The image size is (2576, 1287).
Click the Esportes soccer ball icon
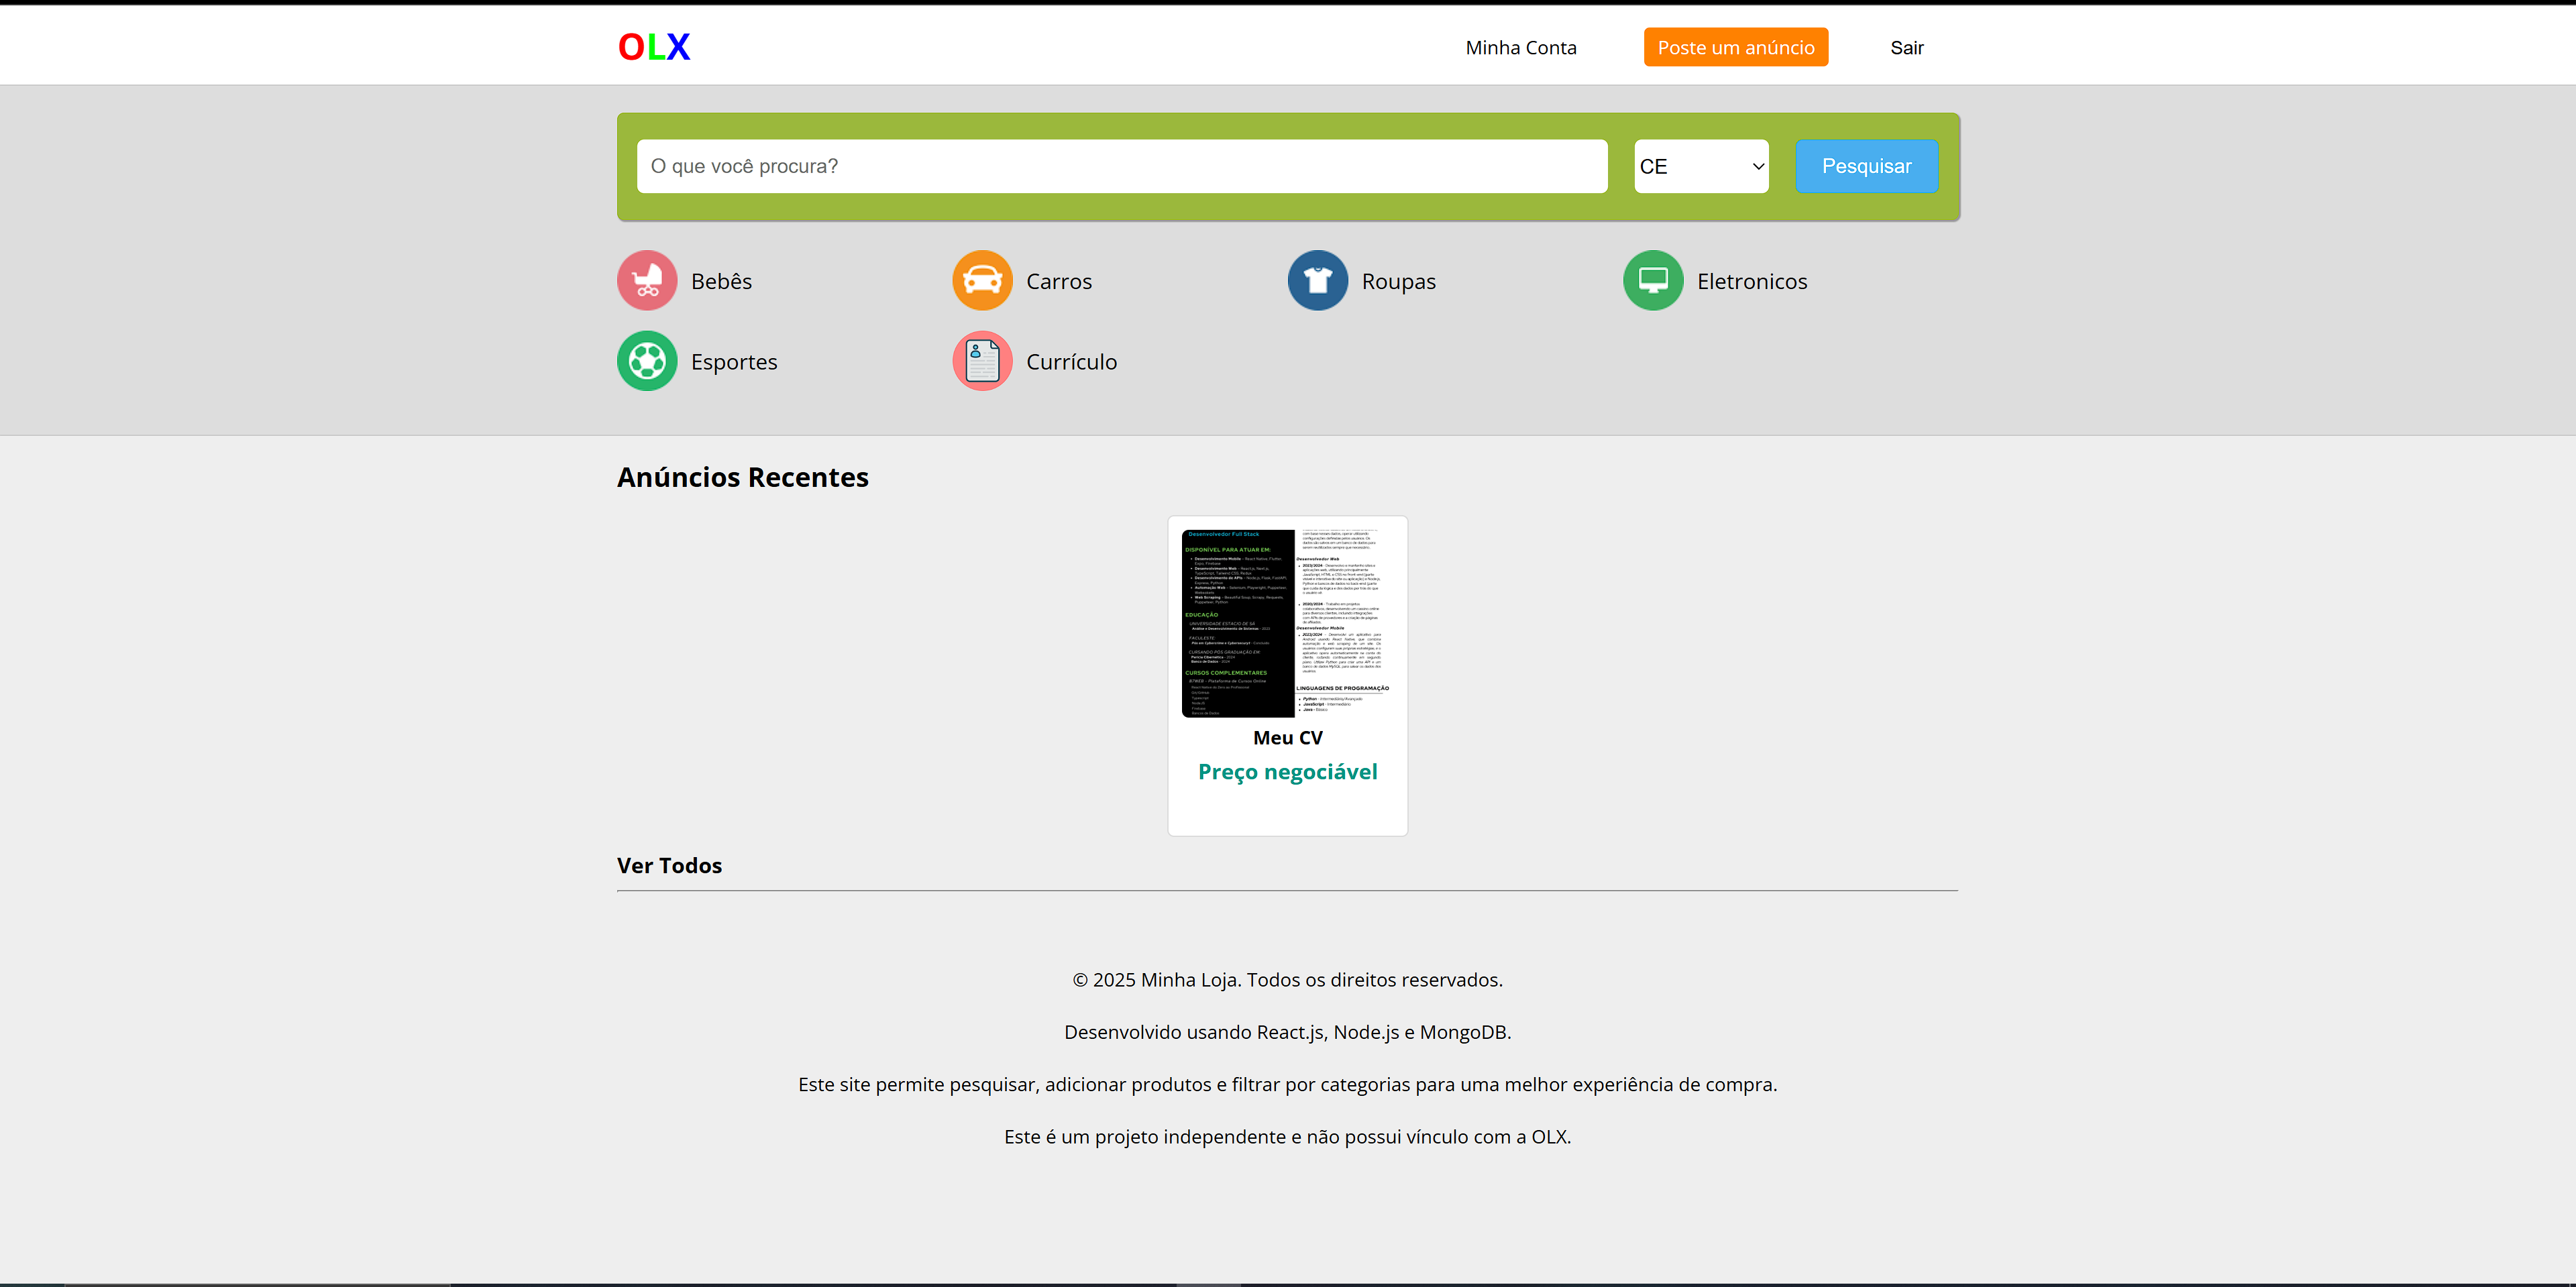click(x=647, y=361)
